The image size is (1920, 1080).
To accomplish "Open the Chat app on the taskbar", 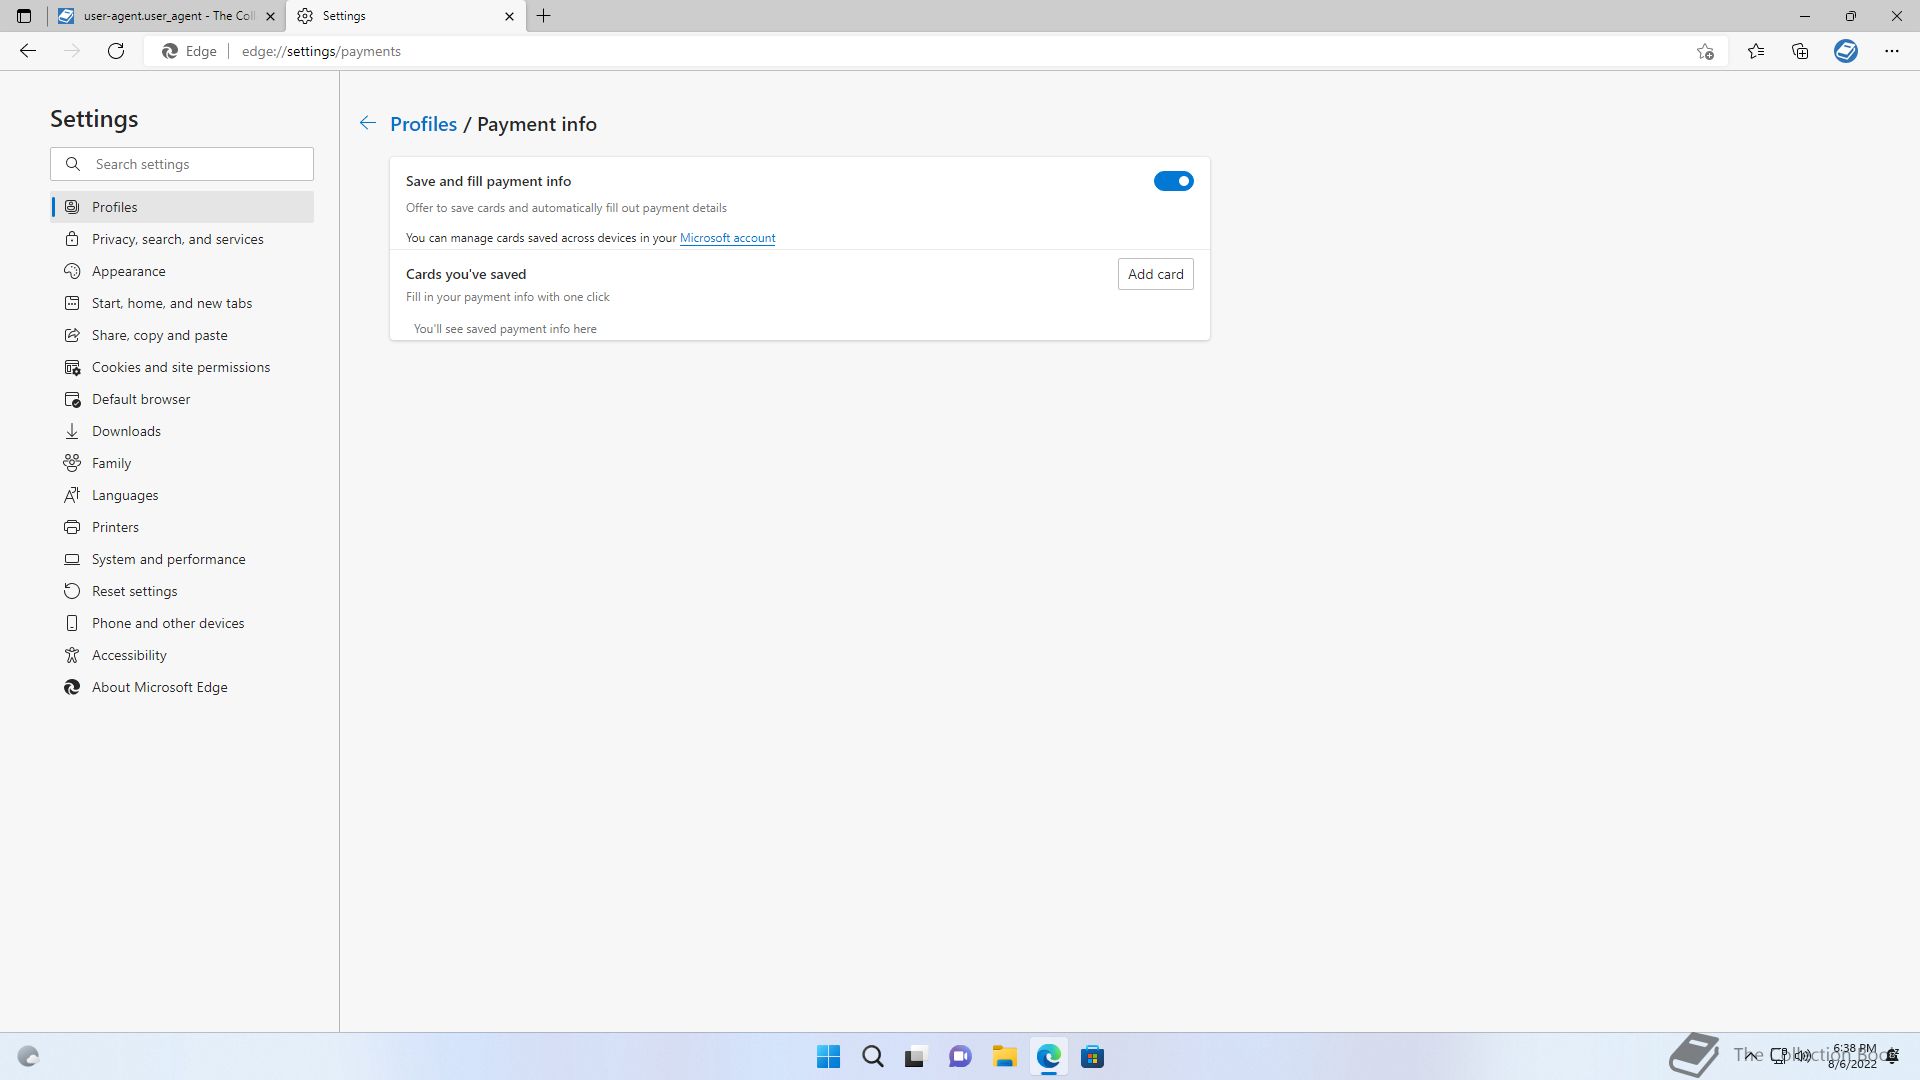I will click(960, 1057).
